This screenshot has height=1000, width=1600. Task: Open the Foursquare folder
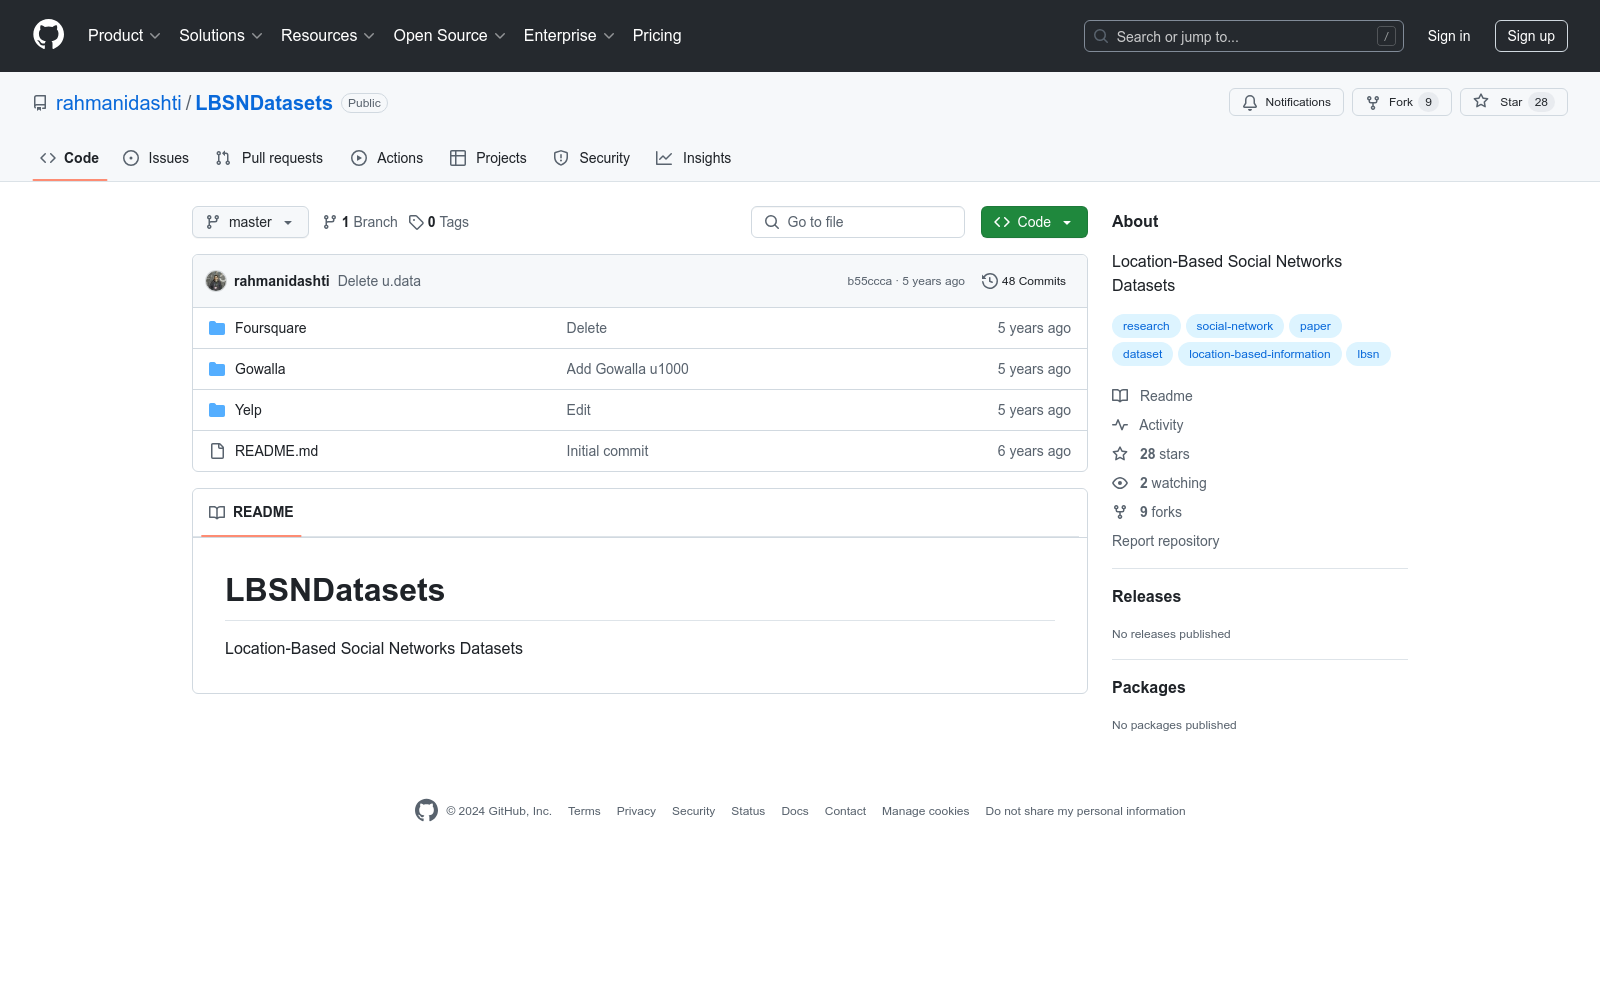coord(271,328)
